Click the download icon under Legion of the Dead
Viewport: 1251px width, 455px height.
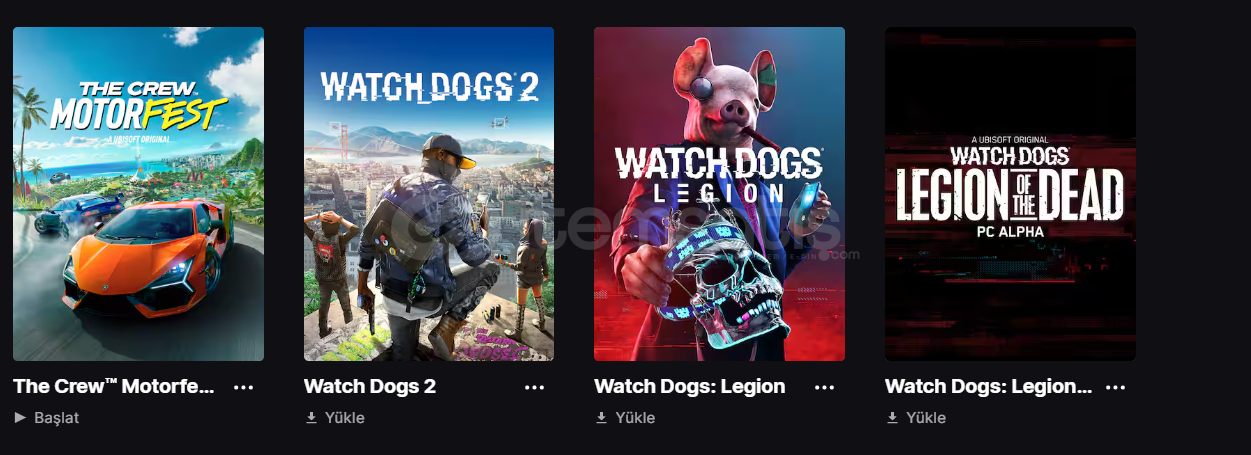[x=892, y=417]
